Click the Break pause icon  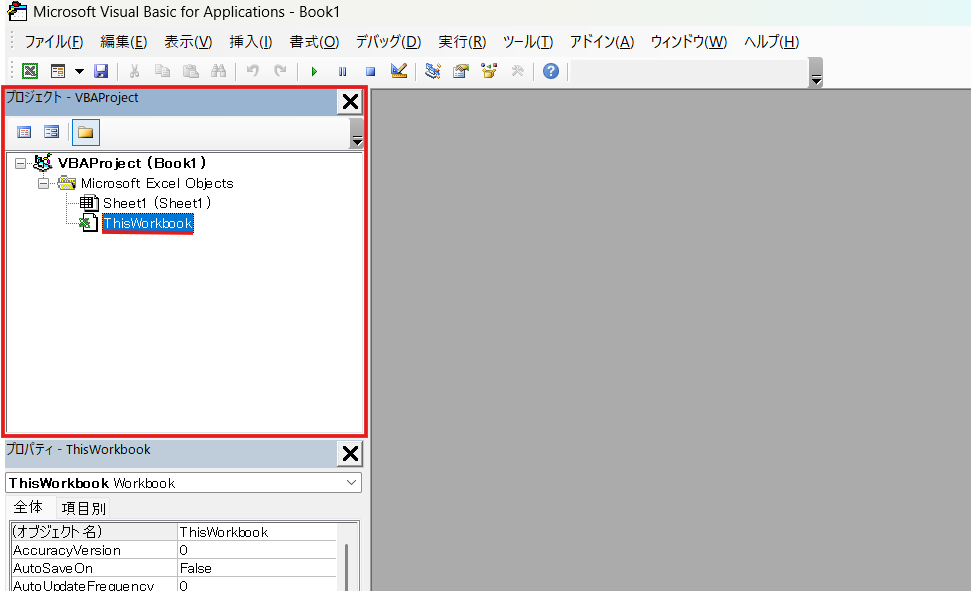[342, 72]
